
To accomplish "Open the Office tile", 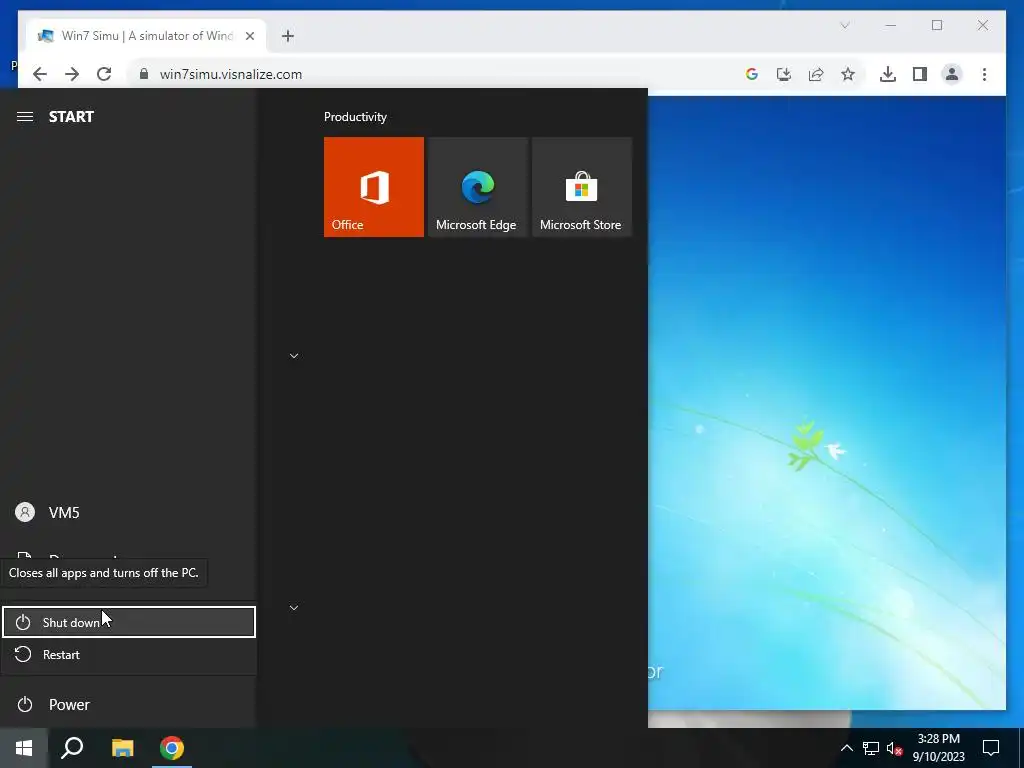I will tap(374, 187).
